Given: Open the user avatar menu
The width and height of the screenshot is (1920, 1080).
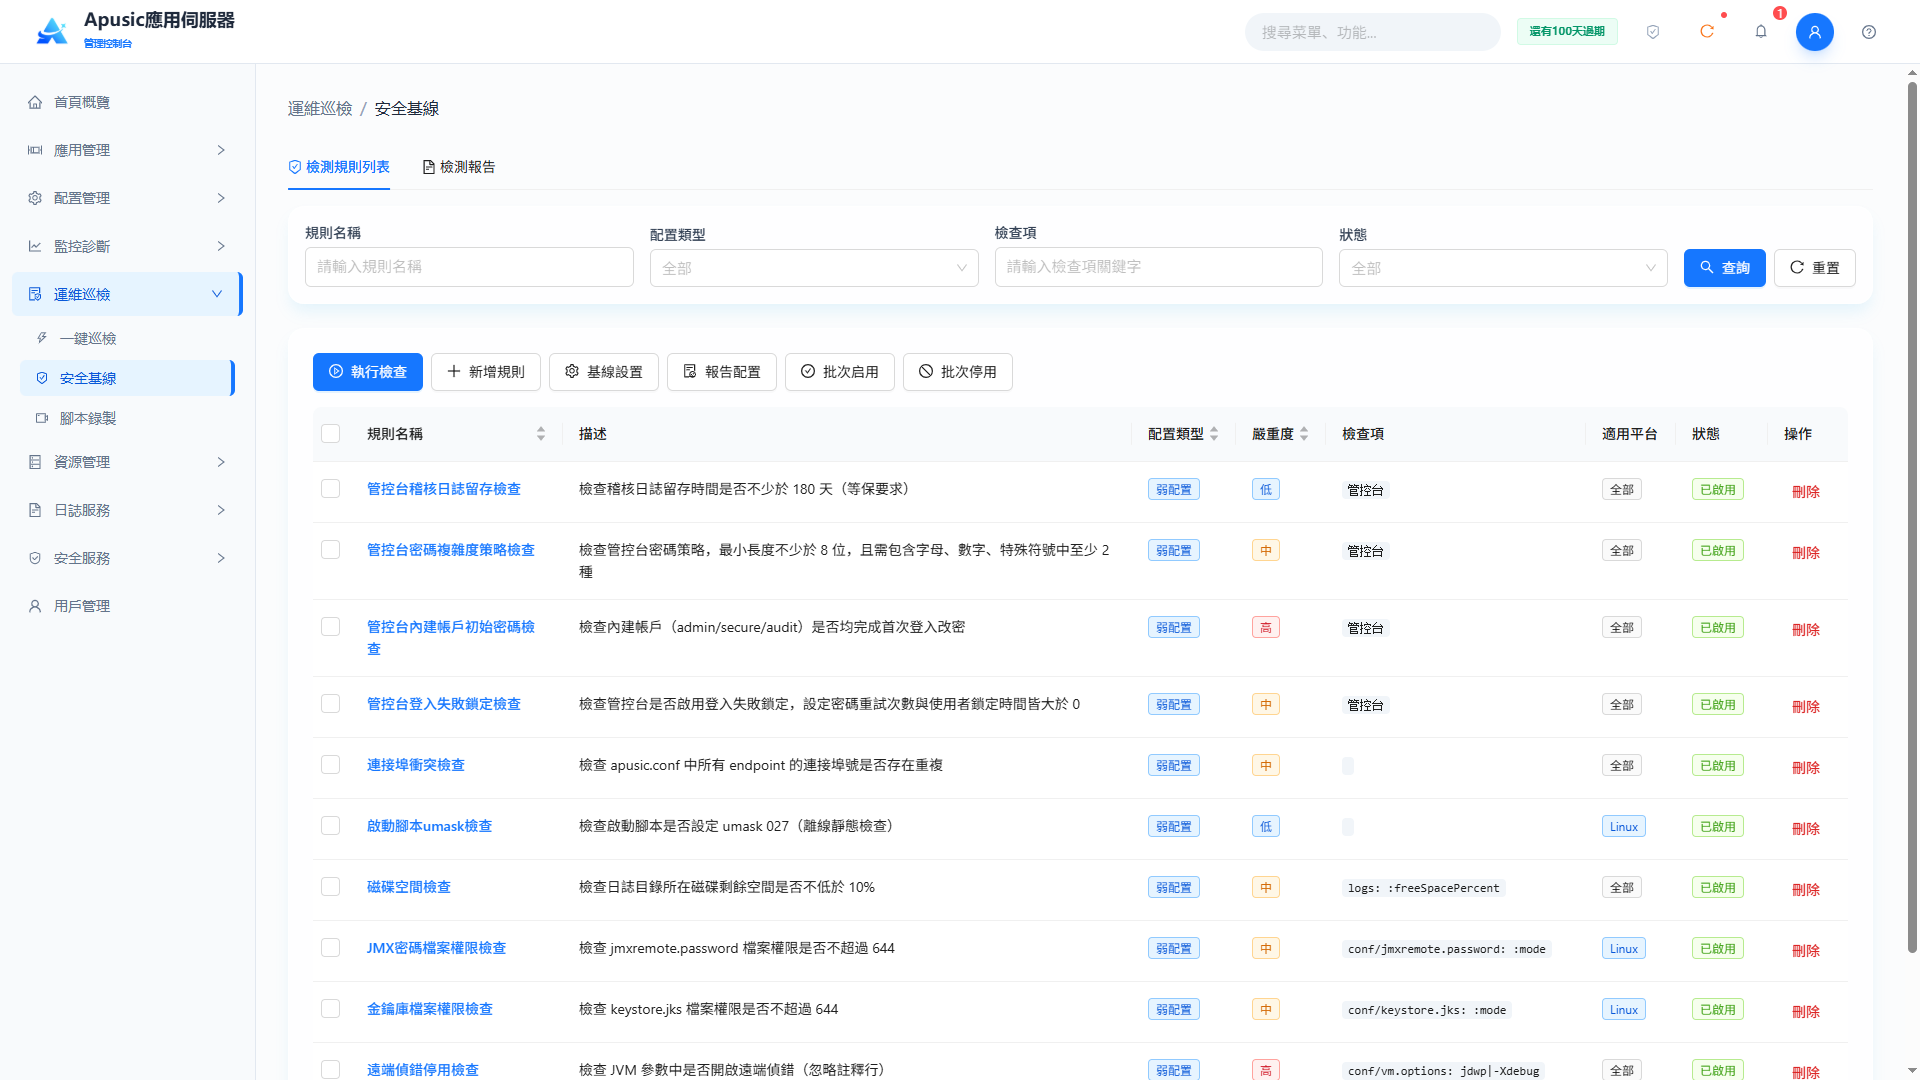Looking at the screenshot, I should coord(1815,32).
